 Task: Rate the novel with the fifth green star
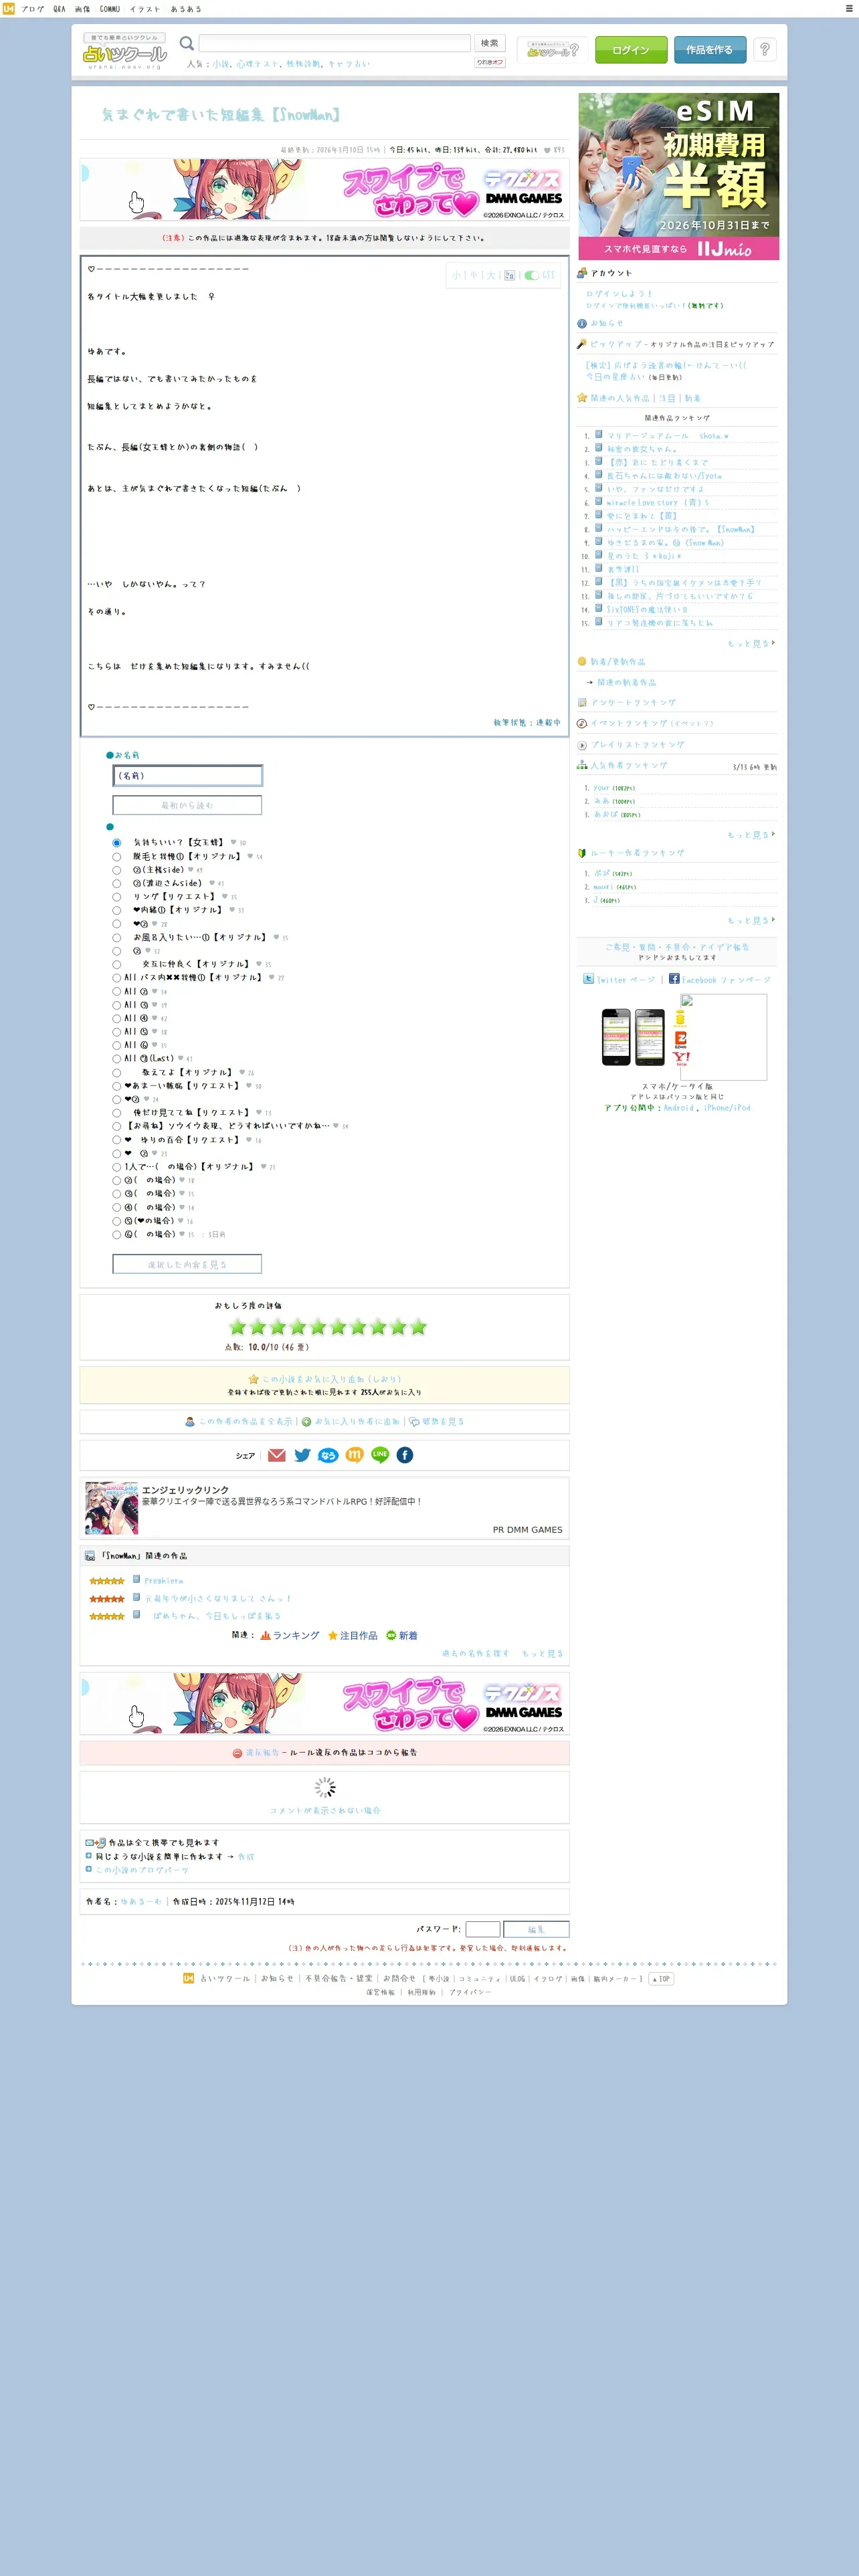(x=318, y=1327)
